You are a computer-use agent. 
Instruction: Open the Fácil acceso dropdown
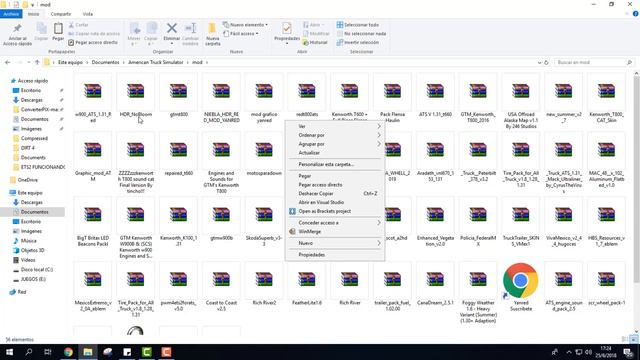pyautogui.click(x=241, y=33)
